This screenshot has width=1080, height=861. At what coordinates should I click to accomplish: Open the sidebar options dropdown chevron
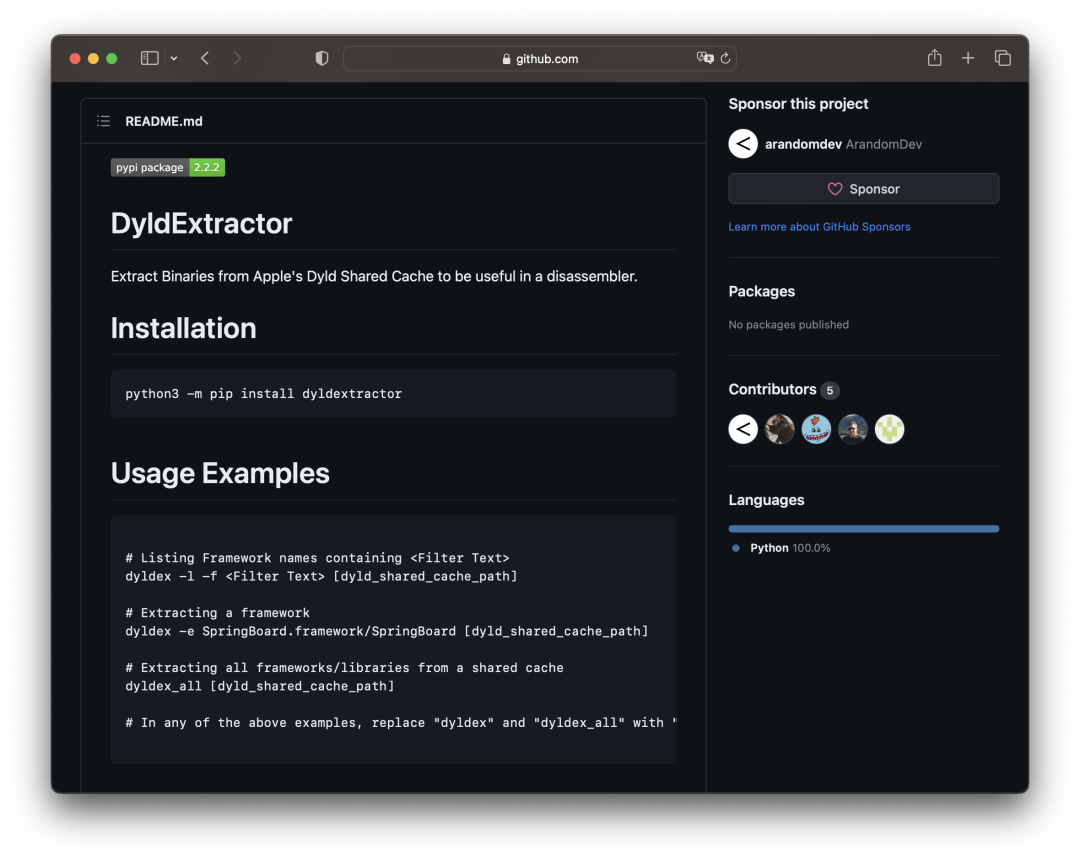[x=174, y=59]
